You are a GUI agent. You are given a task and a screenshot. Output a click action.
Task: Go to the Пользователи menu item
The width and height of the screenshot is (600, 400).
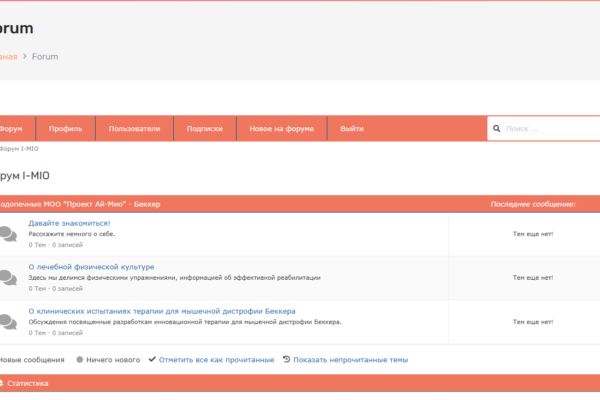coord(134,129)
